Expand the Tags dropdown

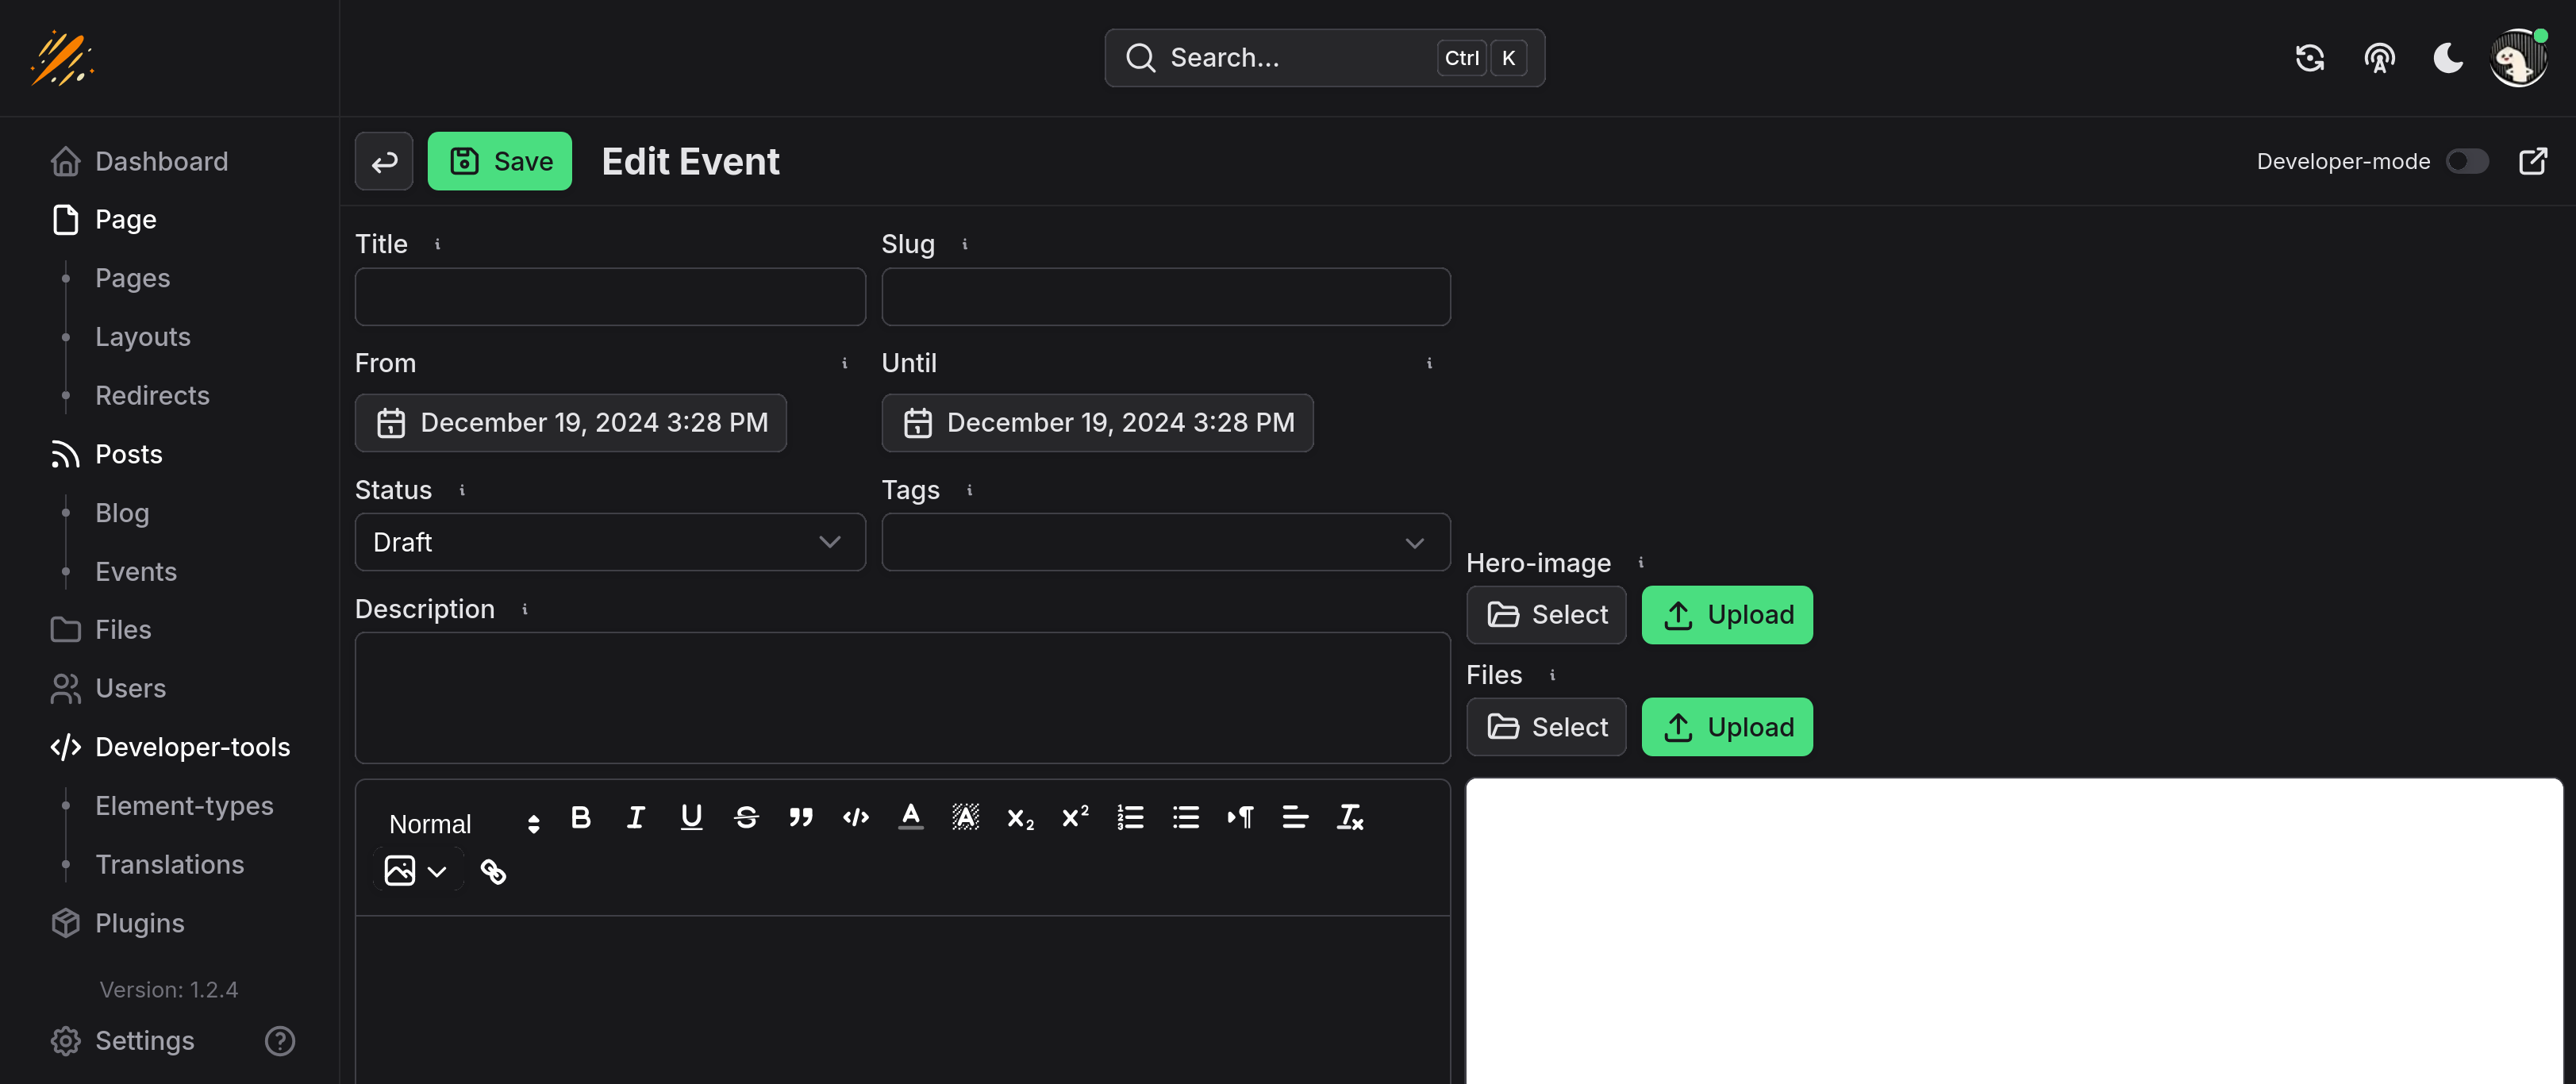point(1165,542)
